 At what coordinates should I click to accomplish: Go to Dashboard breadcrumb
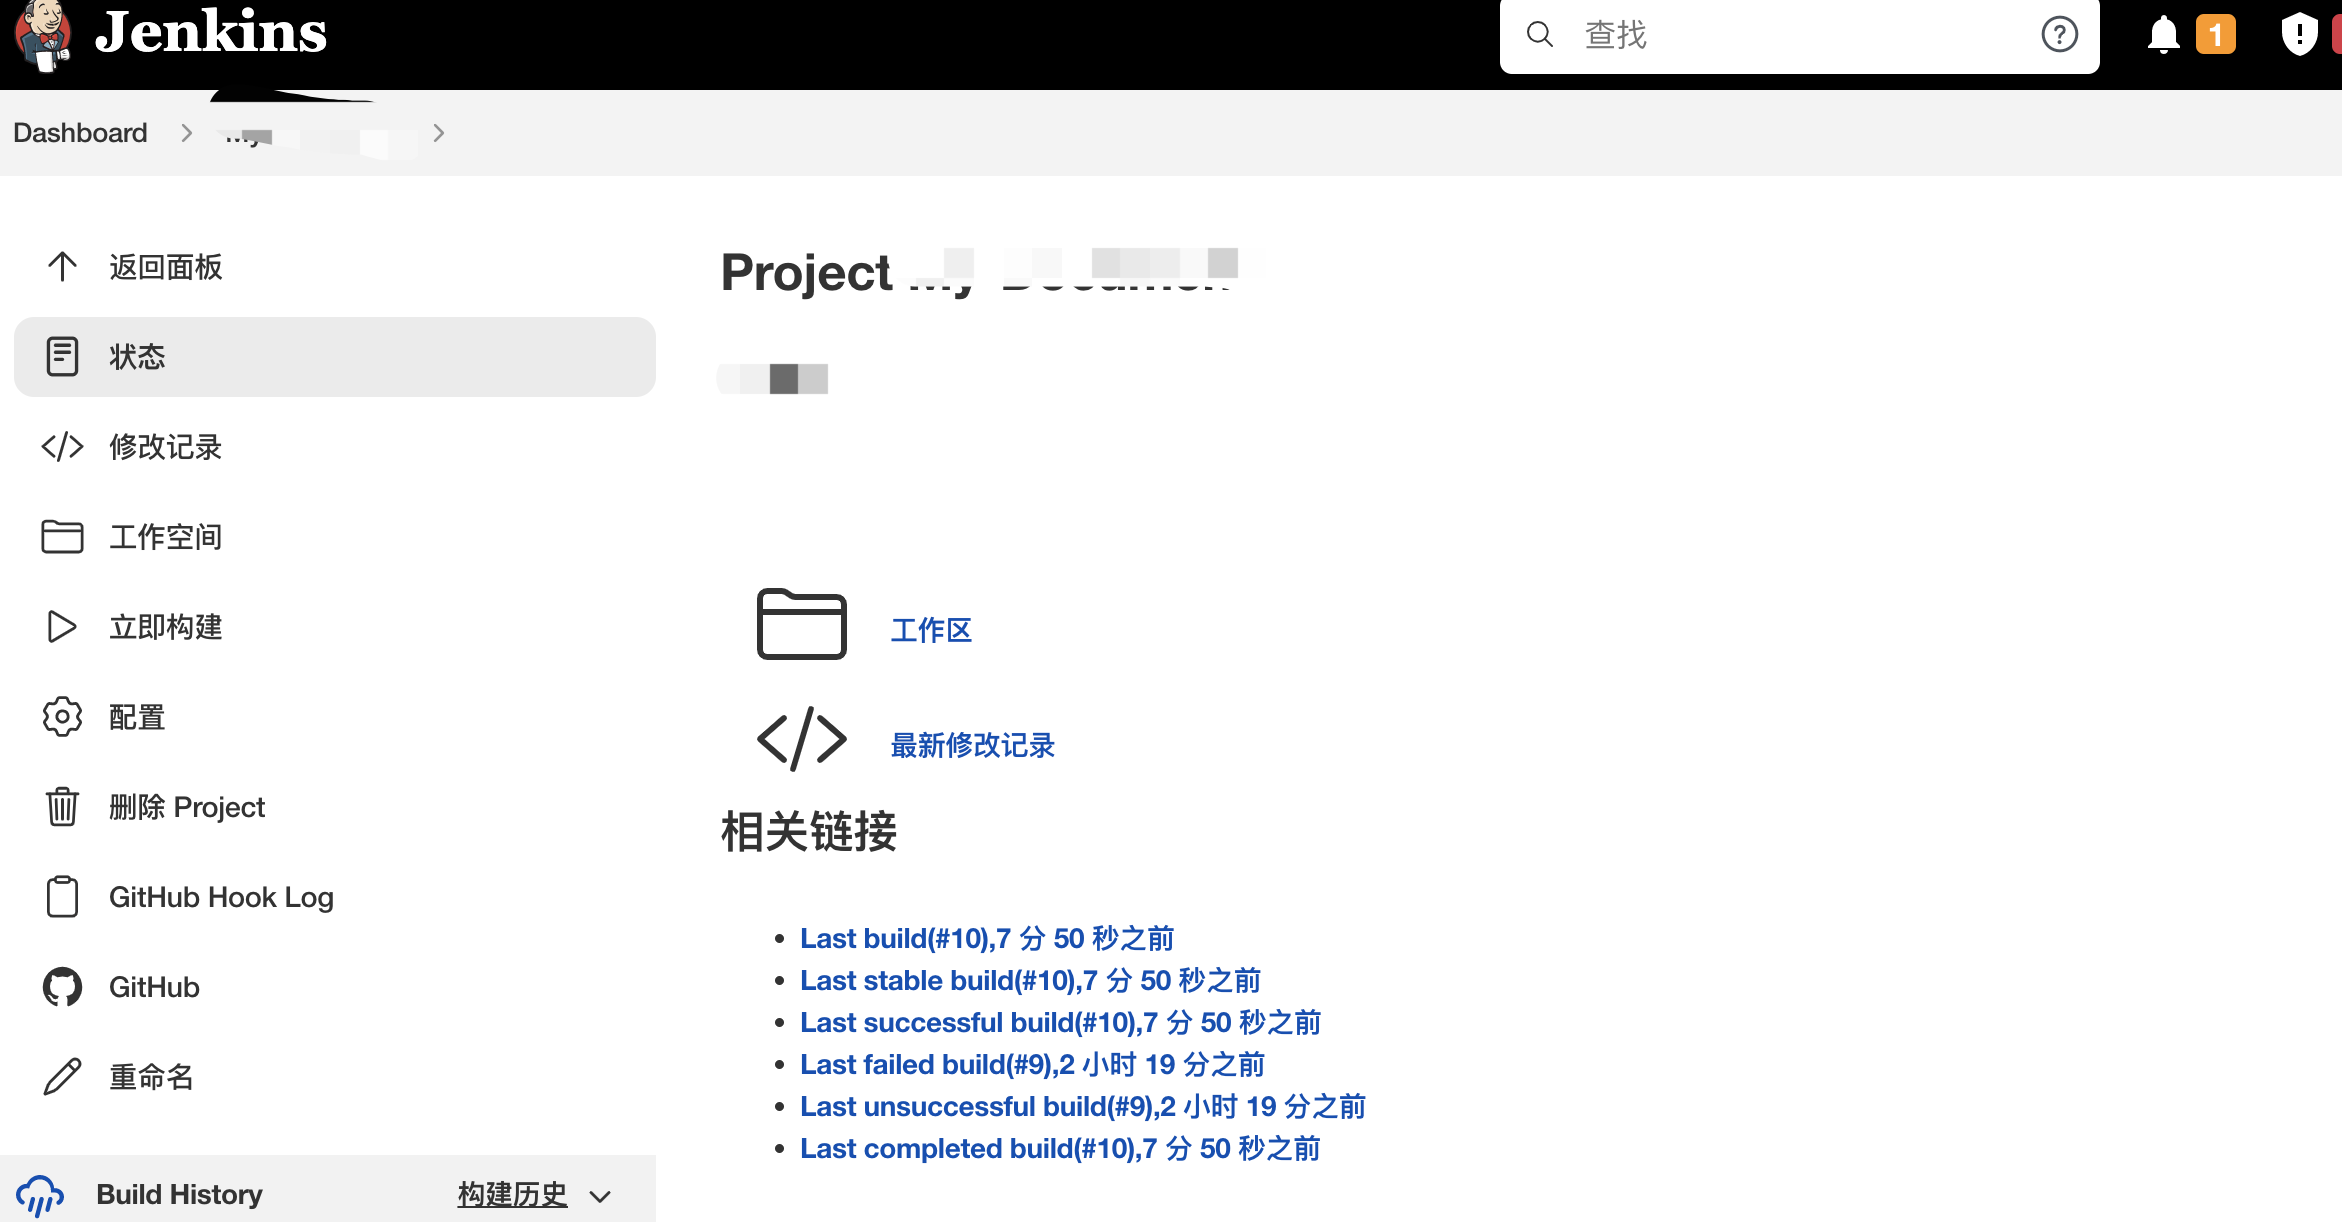(80, 133)
